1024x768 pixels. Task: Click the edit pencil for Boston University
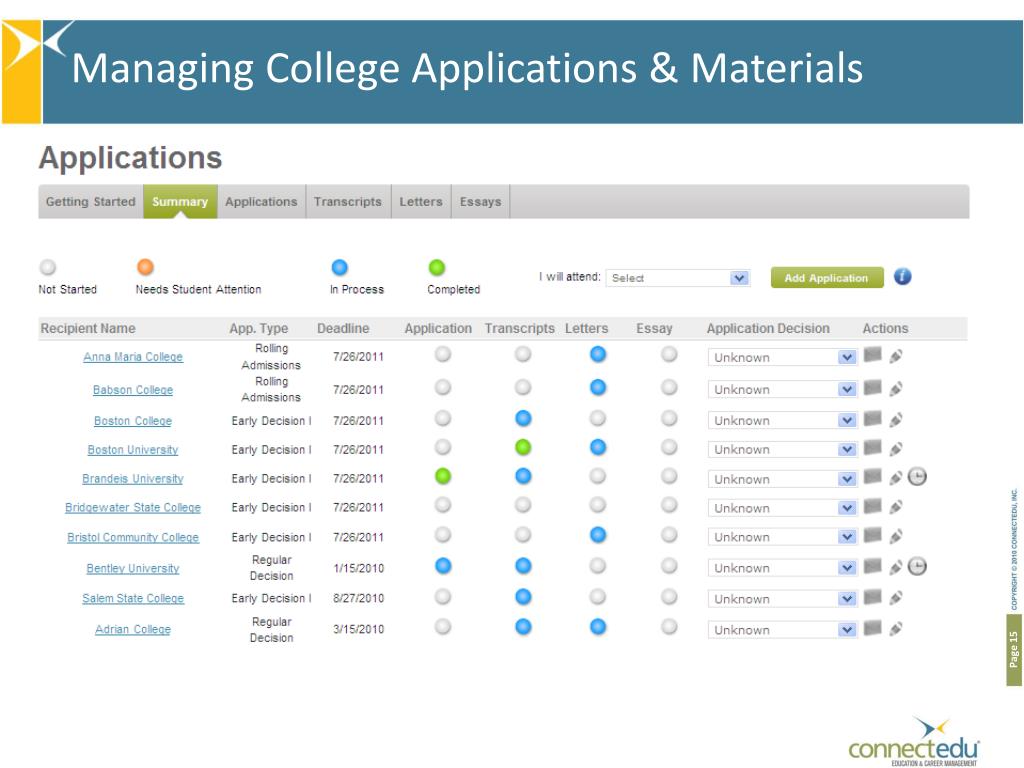pos(896,449)
